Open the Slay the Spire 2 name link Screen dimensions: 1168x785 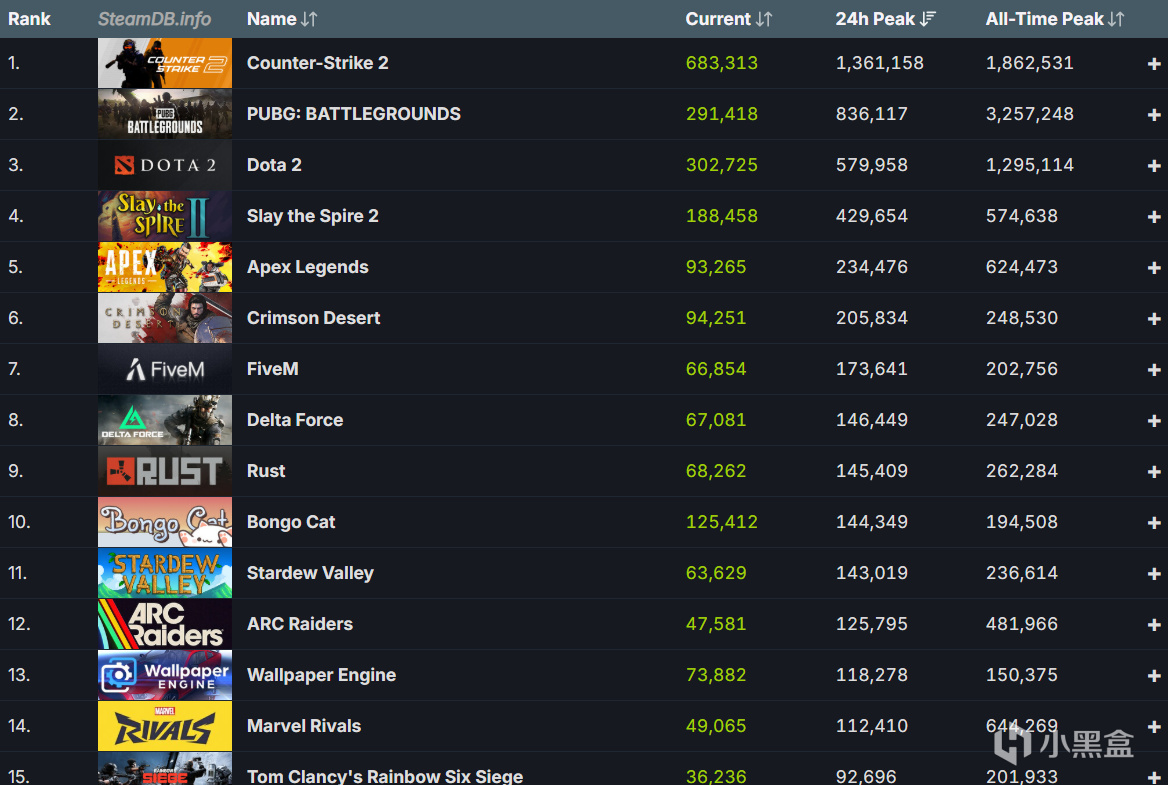tap(313, 216)
